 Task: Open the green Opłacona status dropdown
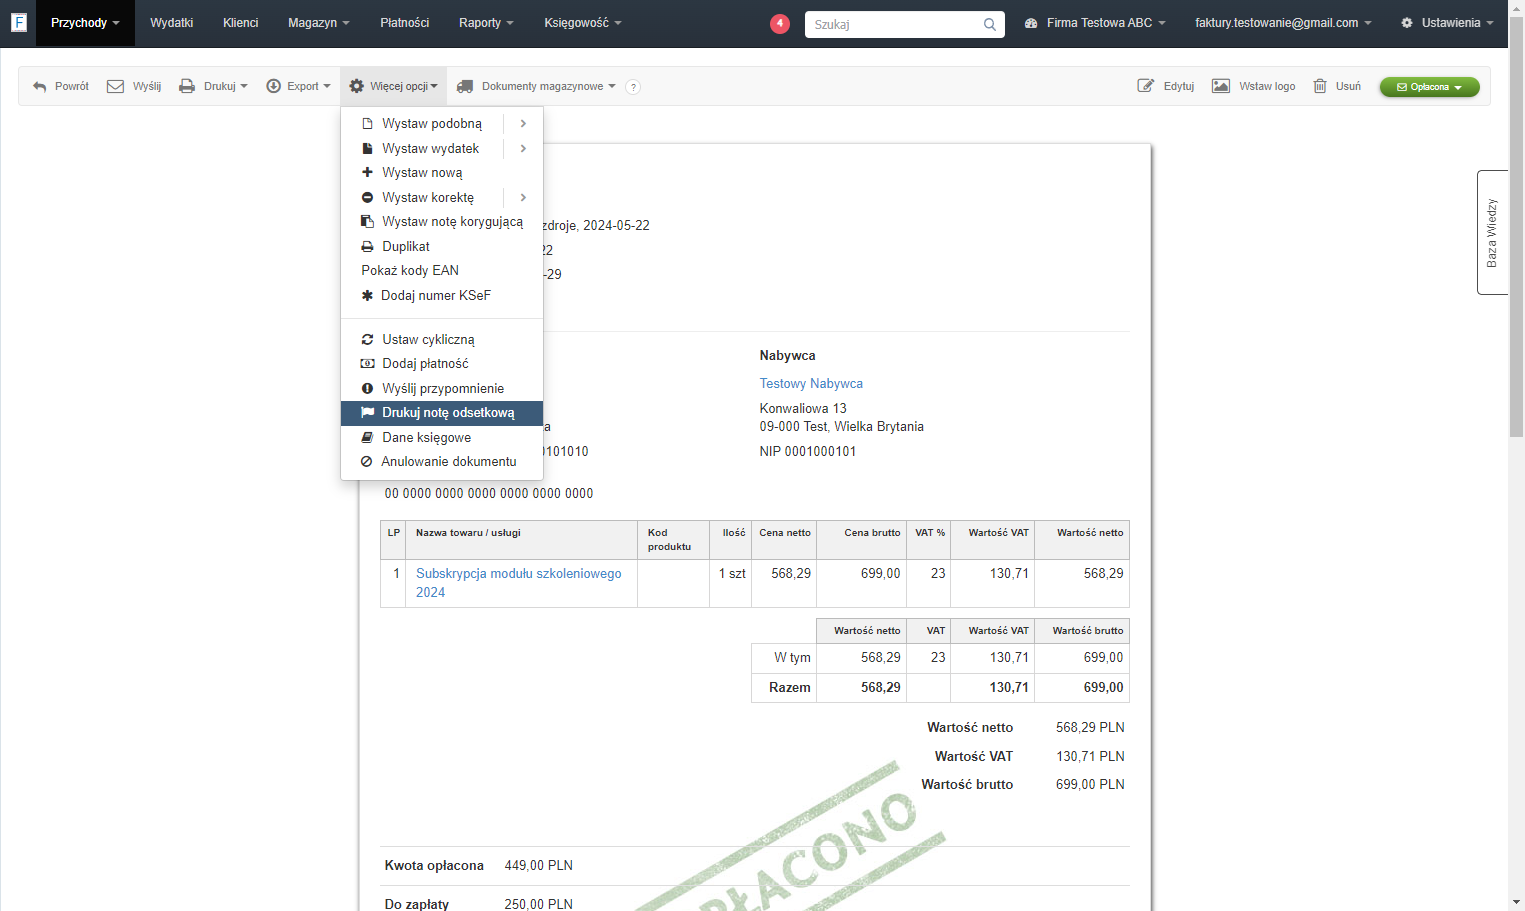1429,87
